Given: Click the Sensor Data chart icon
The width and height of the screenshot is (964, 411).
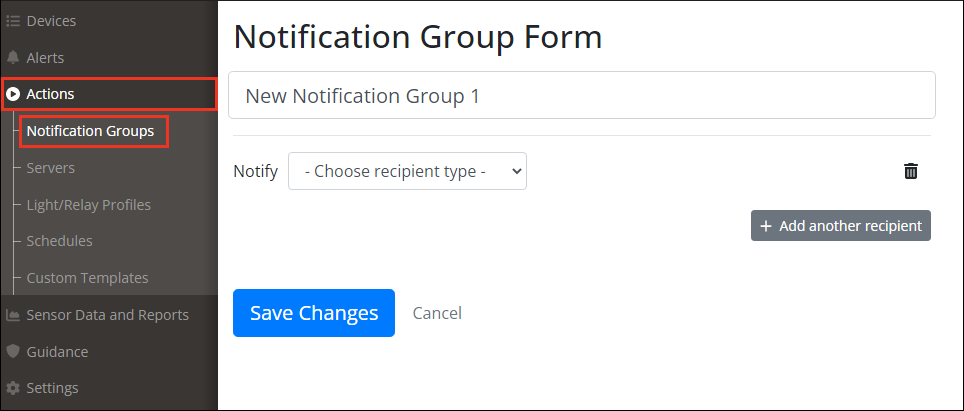Looking at the screenshot, I should [x=13, y=315].
